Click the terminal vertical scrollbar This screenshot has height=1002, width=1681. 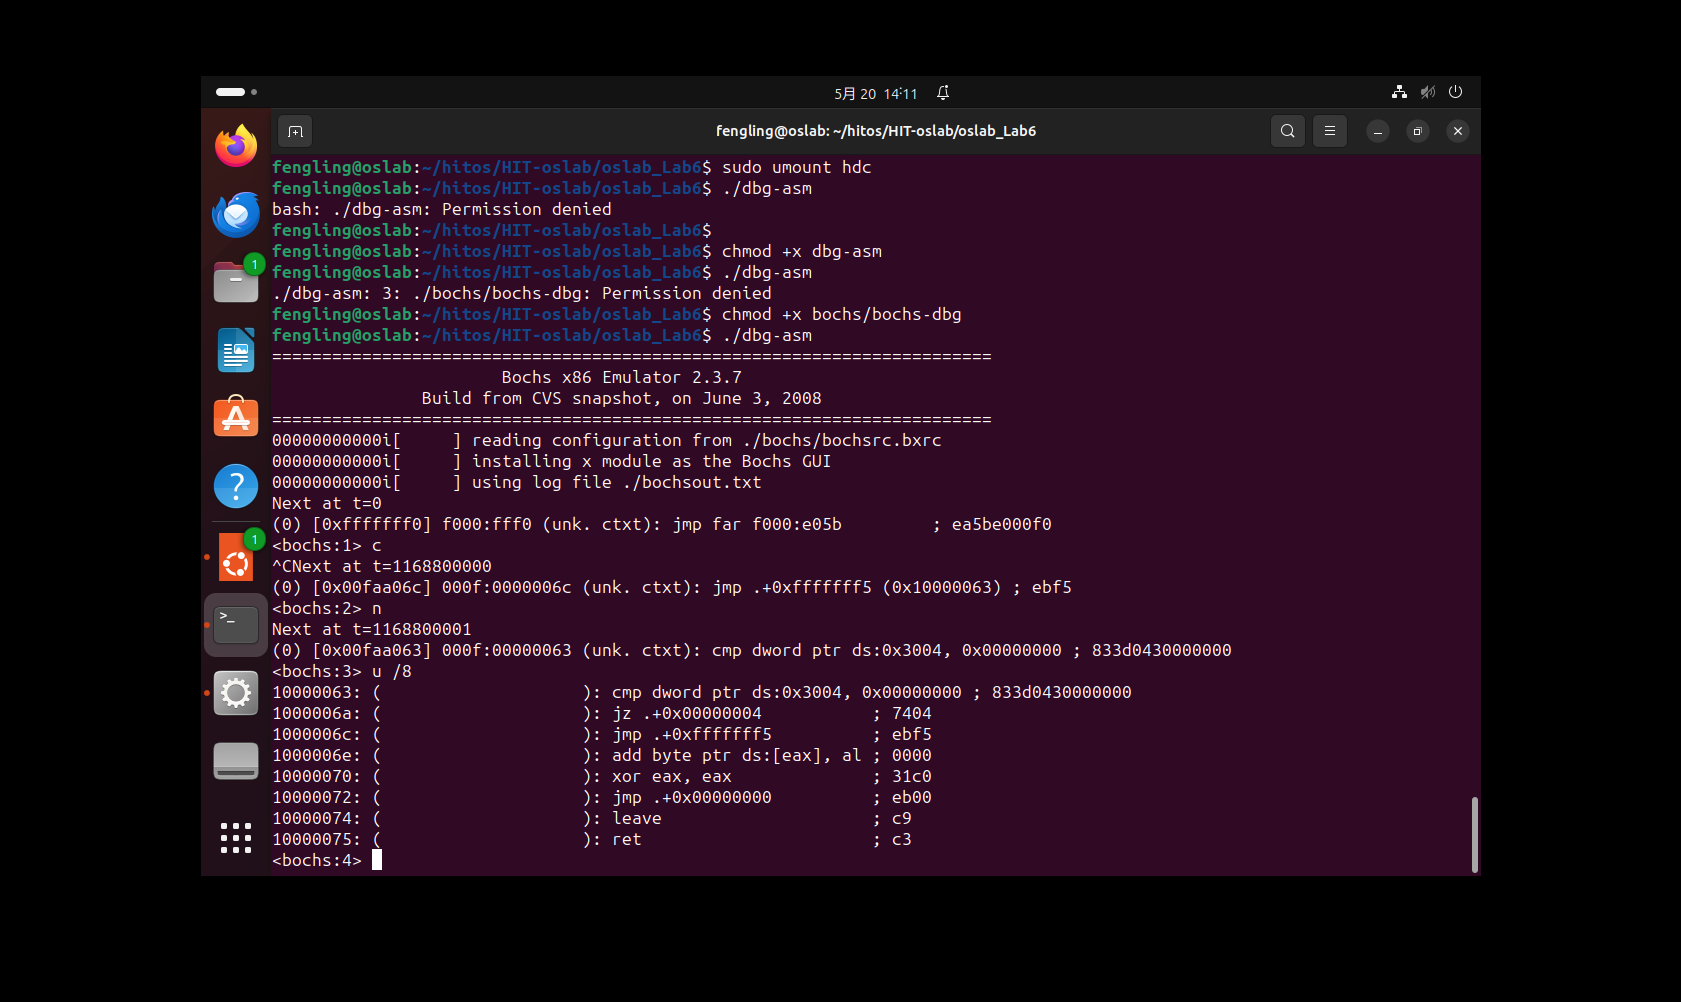pyautogui.click(x=1474, y=834)
